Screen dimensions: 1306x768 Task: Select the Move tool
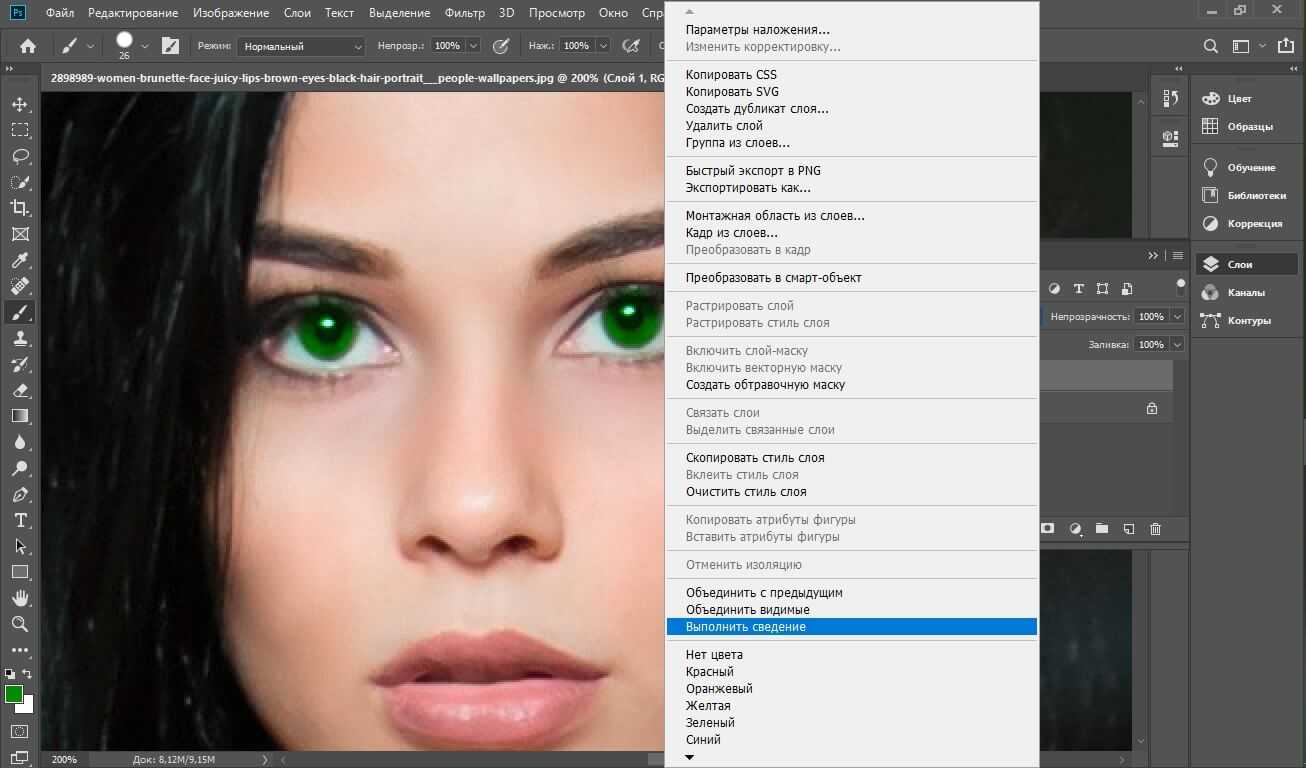(20, 104)
